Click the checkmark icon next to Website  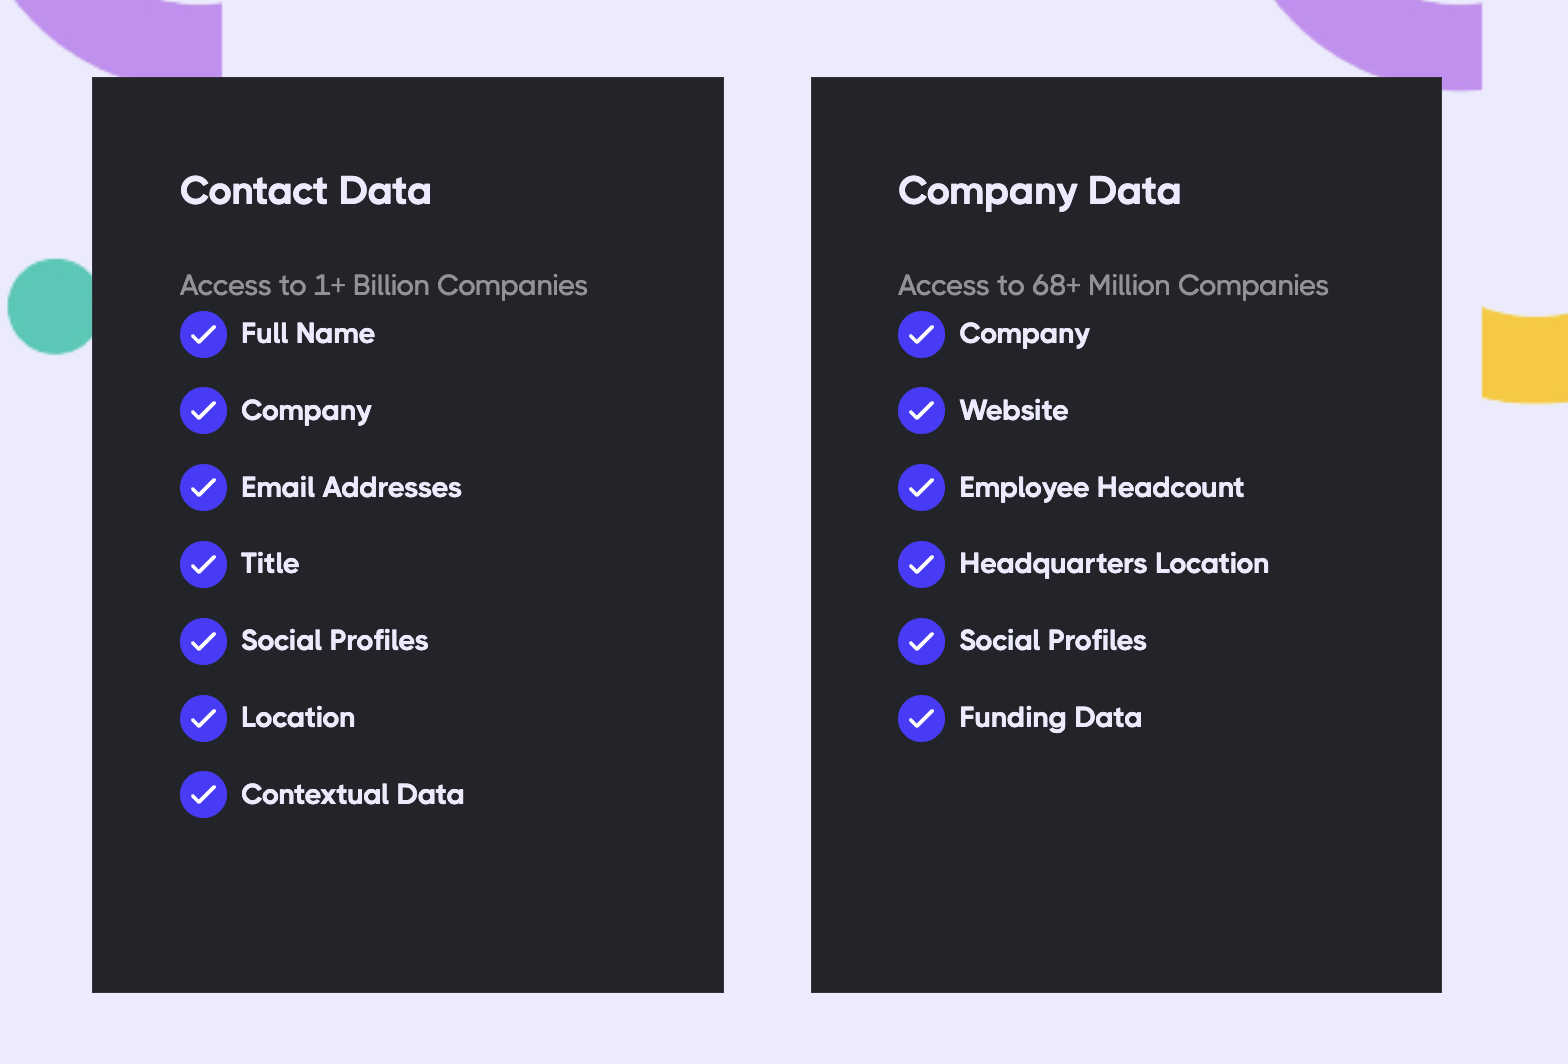pyautogui.click(x=921, y=411)
